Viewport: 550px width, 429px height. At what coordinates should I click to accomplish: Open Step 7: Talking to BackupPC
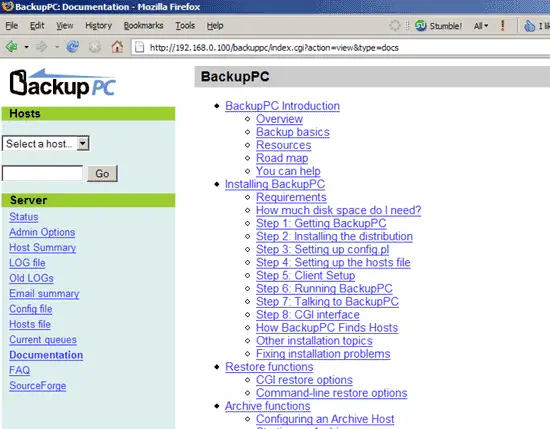coord(327,302)
